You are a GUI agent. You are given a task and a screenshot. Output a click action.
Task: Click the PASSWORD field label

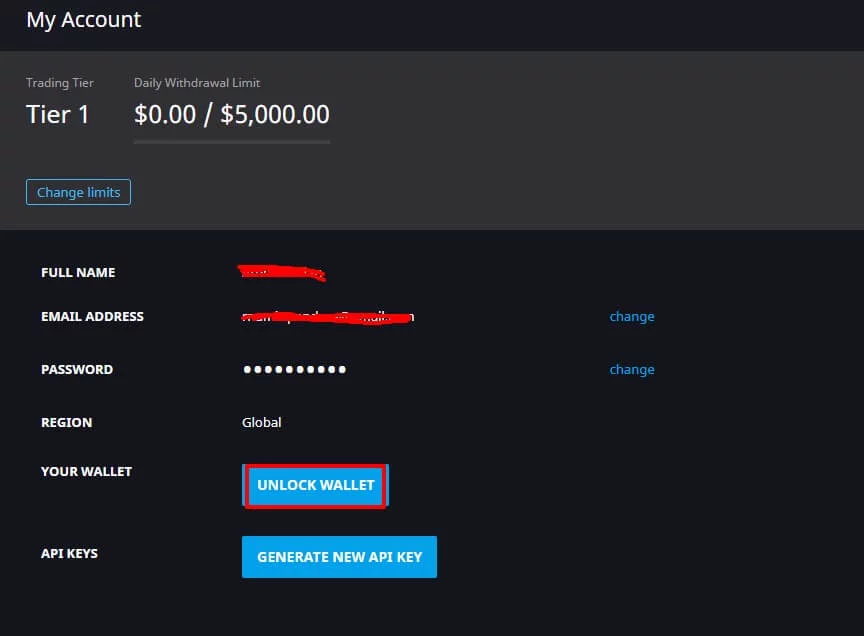[x=77, y=370]
